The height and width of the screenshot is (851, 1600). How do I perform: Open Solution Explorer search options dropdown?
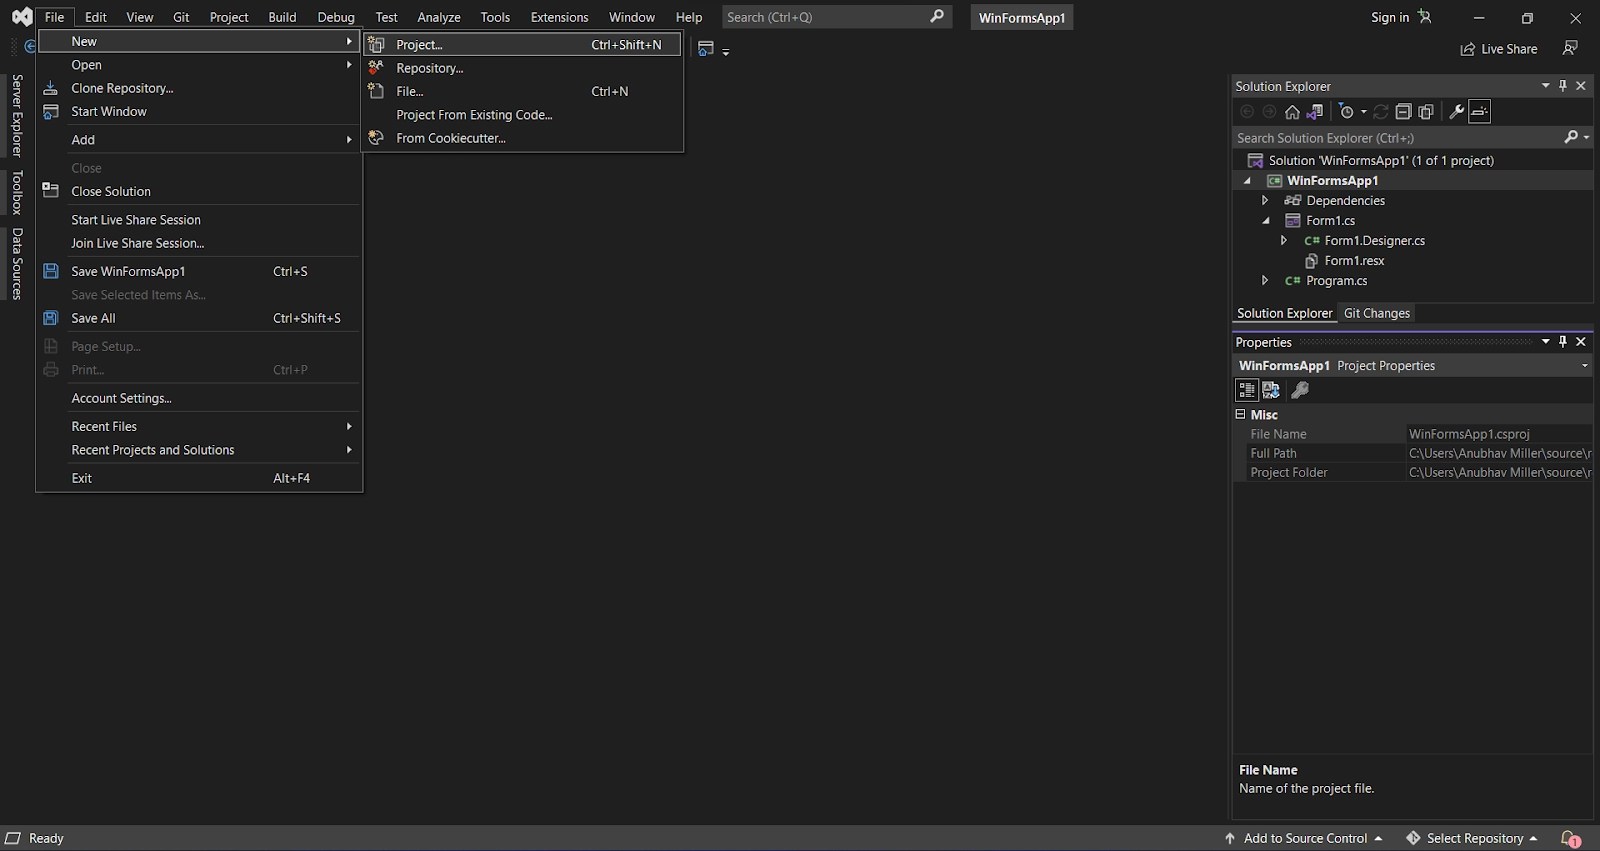coord(1586,138)
